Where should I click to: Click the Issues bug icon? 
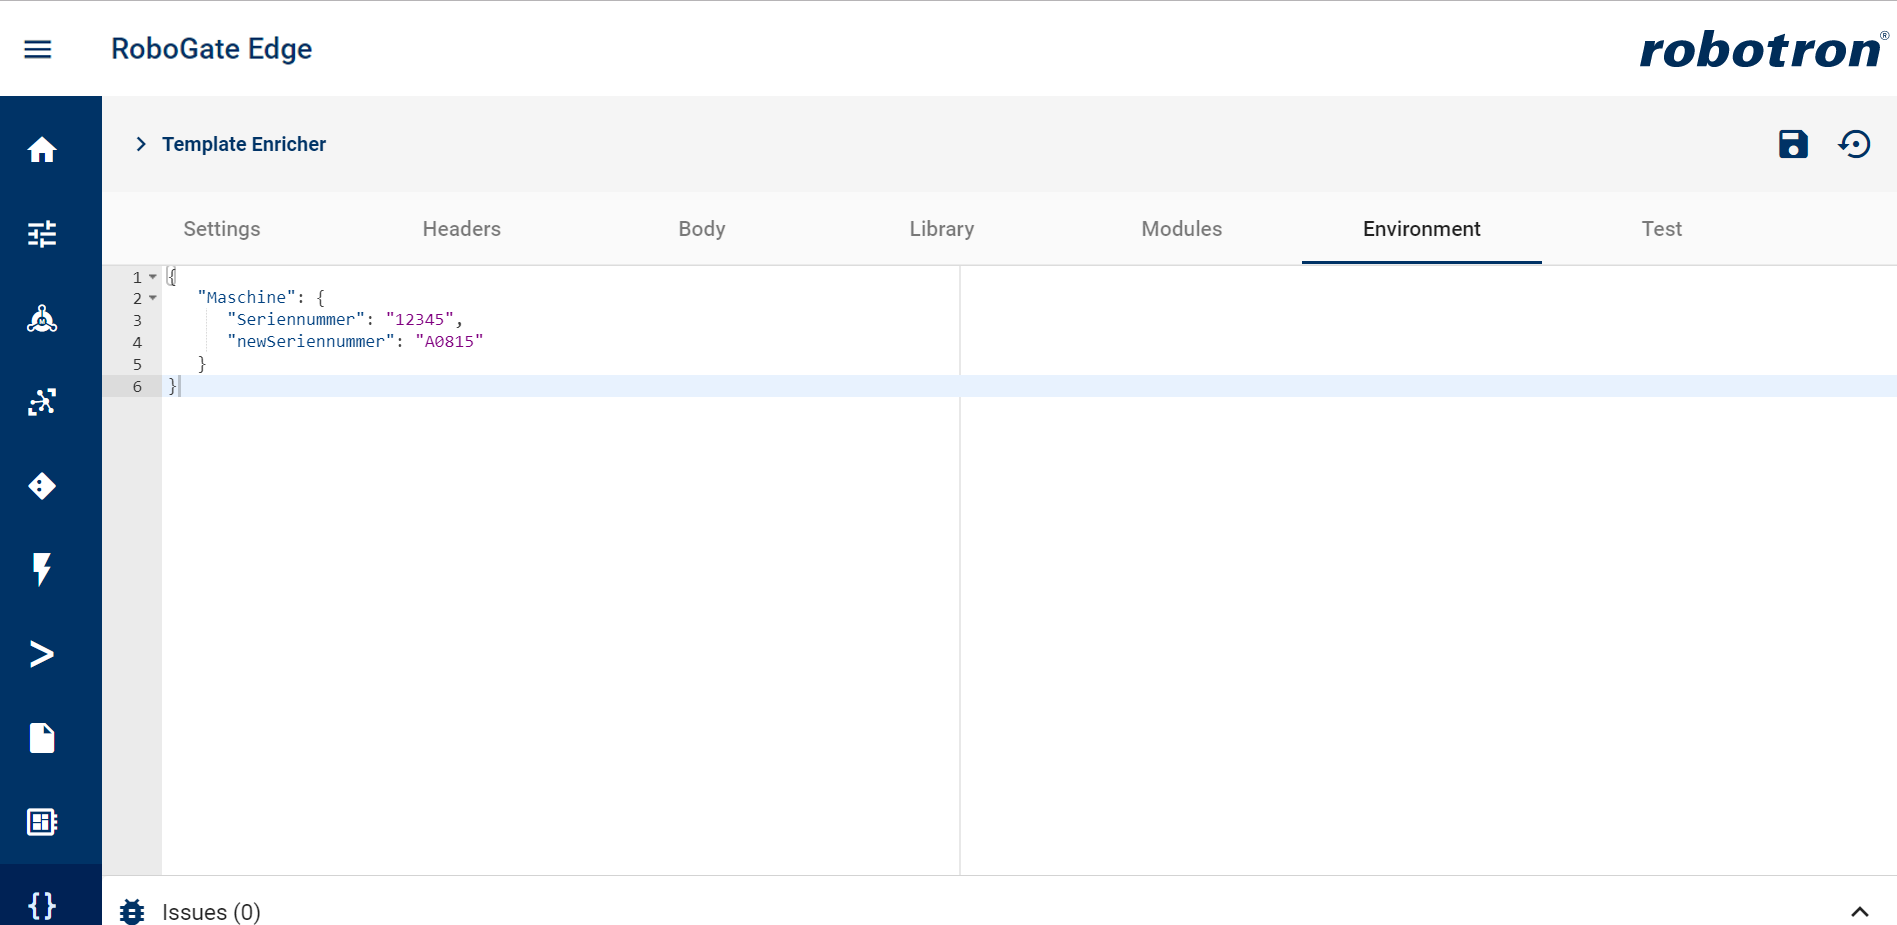[132, 912]
